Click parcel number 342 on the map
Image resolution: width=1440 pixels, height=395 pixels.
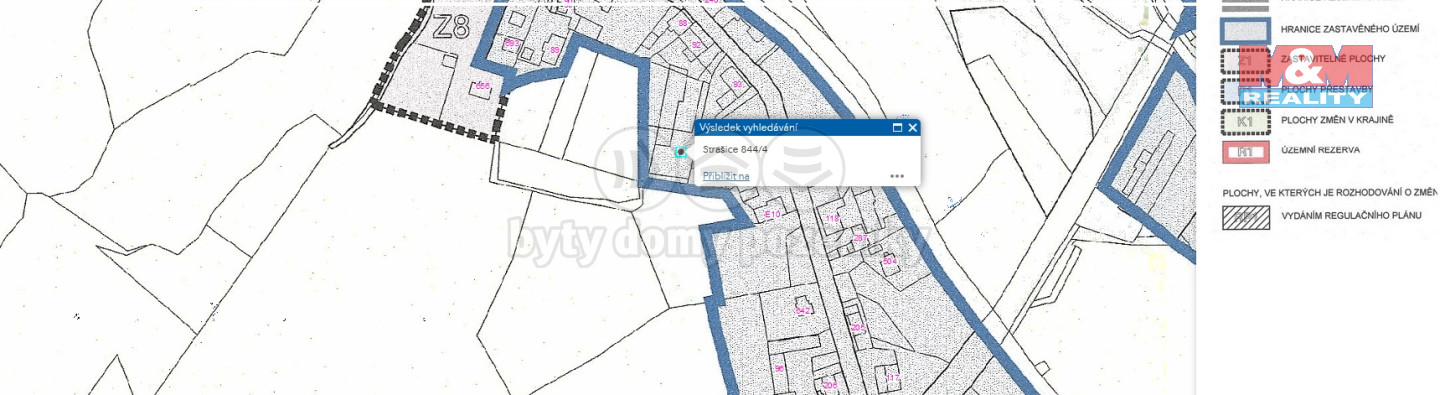click(802, 311)
